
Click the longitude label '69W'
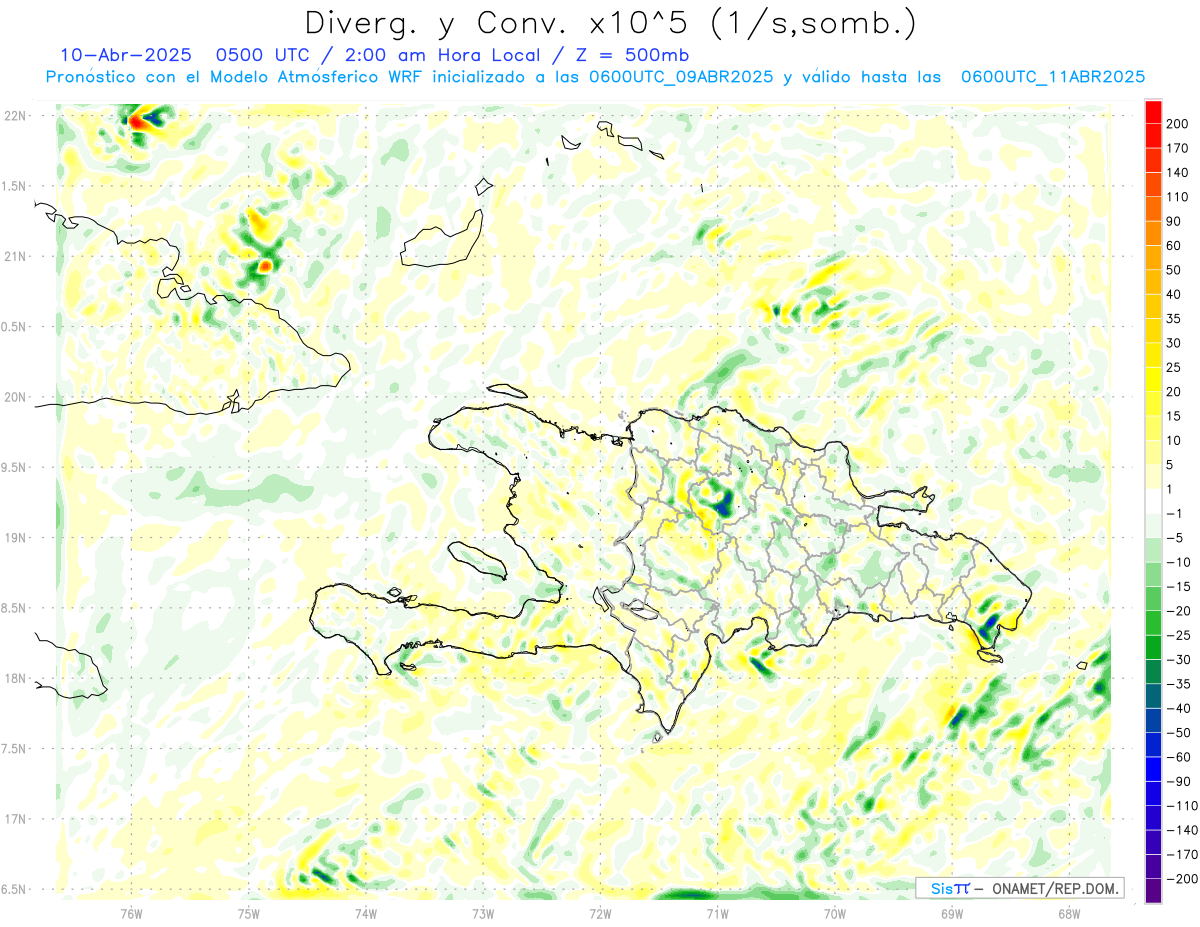click(951, 914)
